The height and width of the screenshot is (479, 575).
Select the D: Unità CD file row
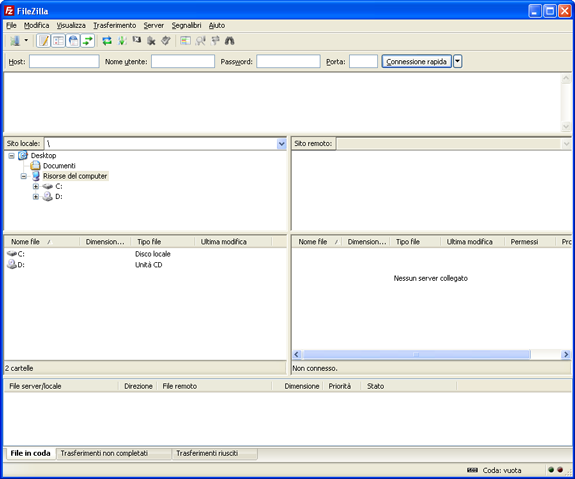pos(145,264)
